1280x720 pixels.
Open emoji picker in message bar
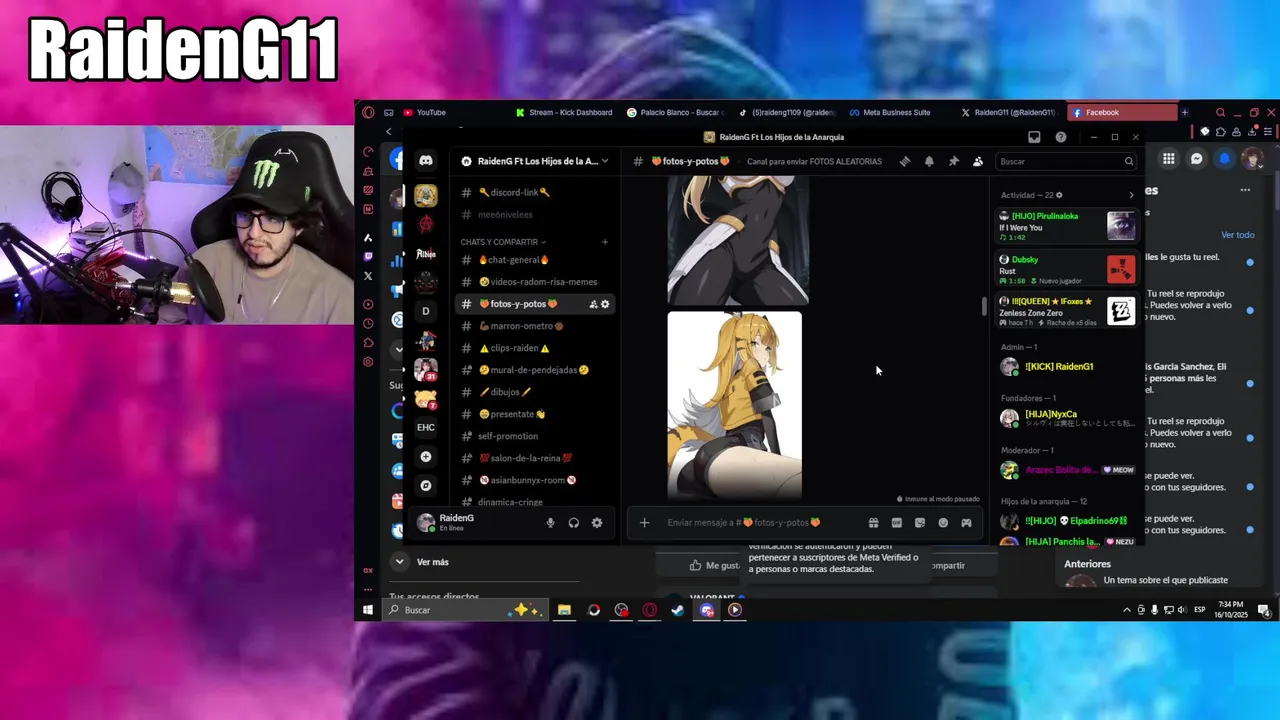(x=943, y=523)
